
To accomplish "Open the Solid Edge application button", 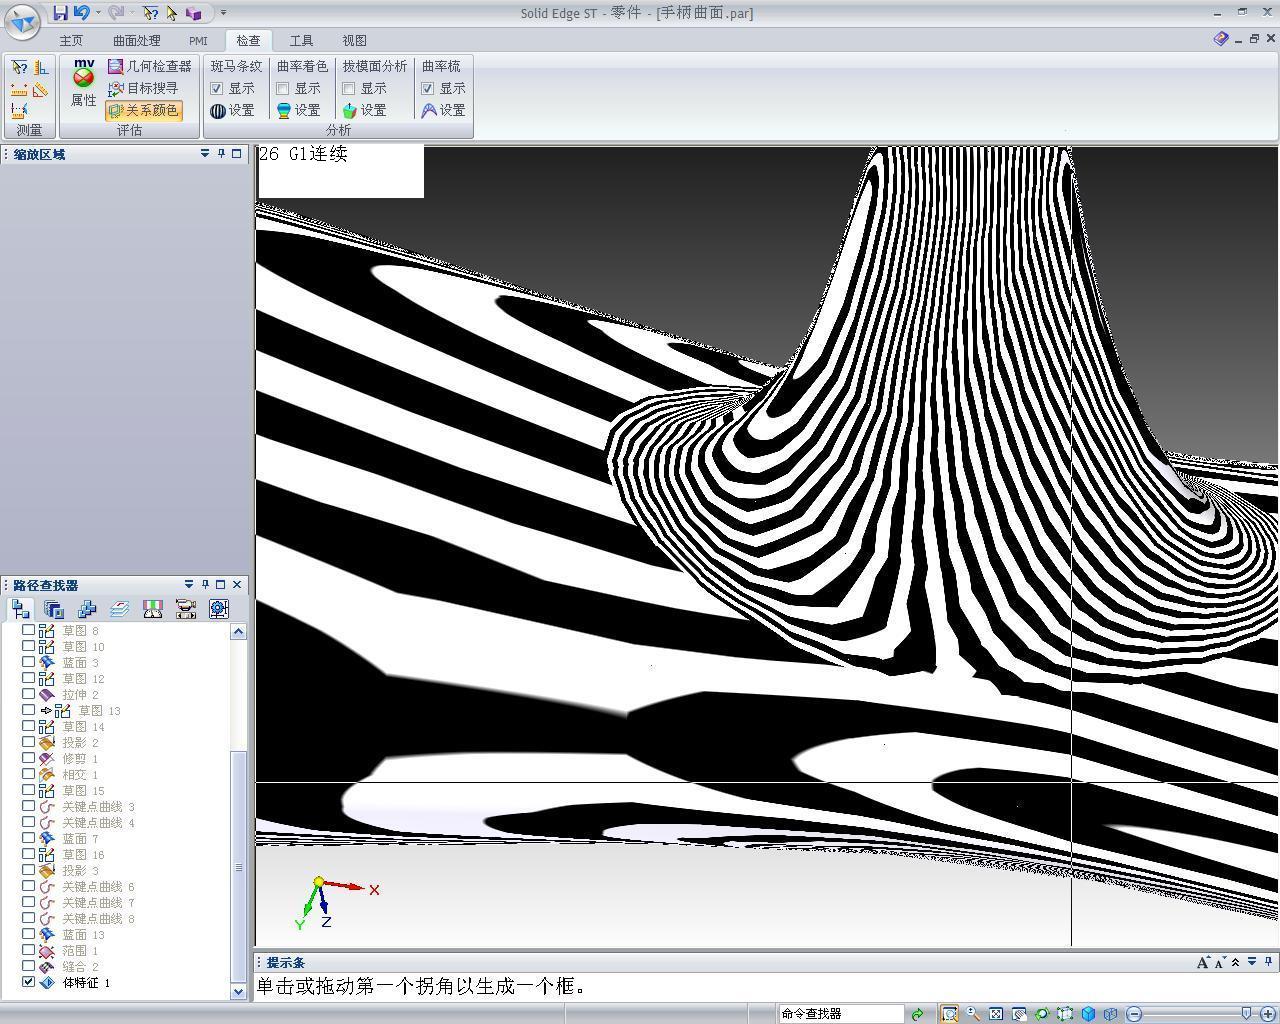I will click(23, 20).
